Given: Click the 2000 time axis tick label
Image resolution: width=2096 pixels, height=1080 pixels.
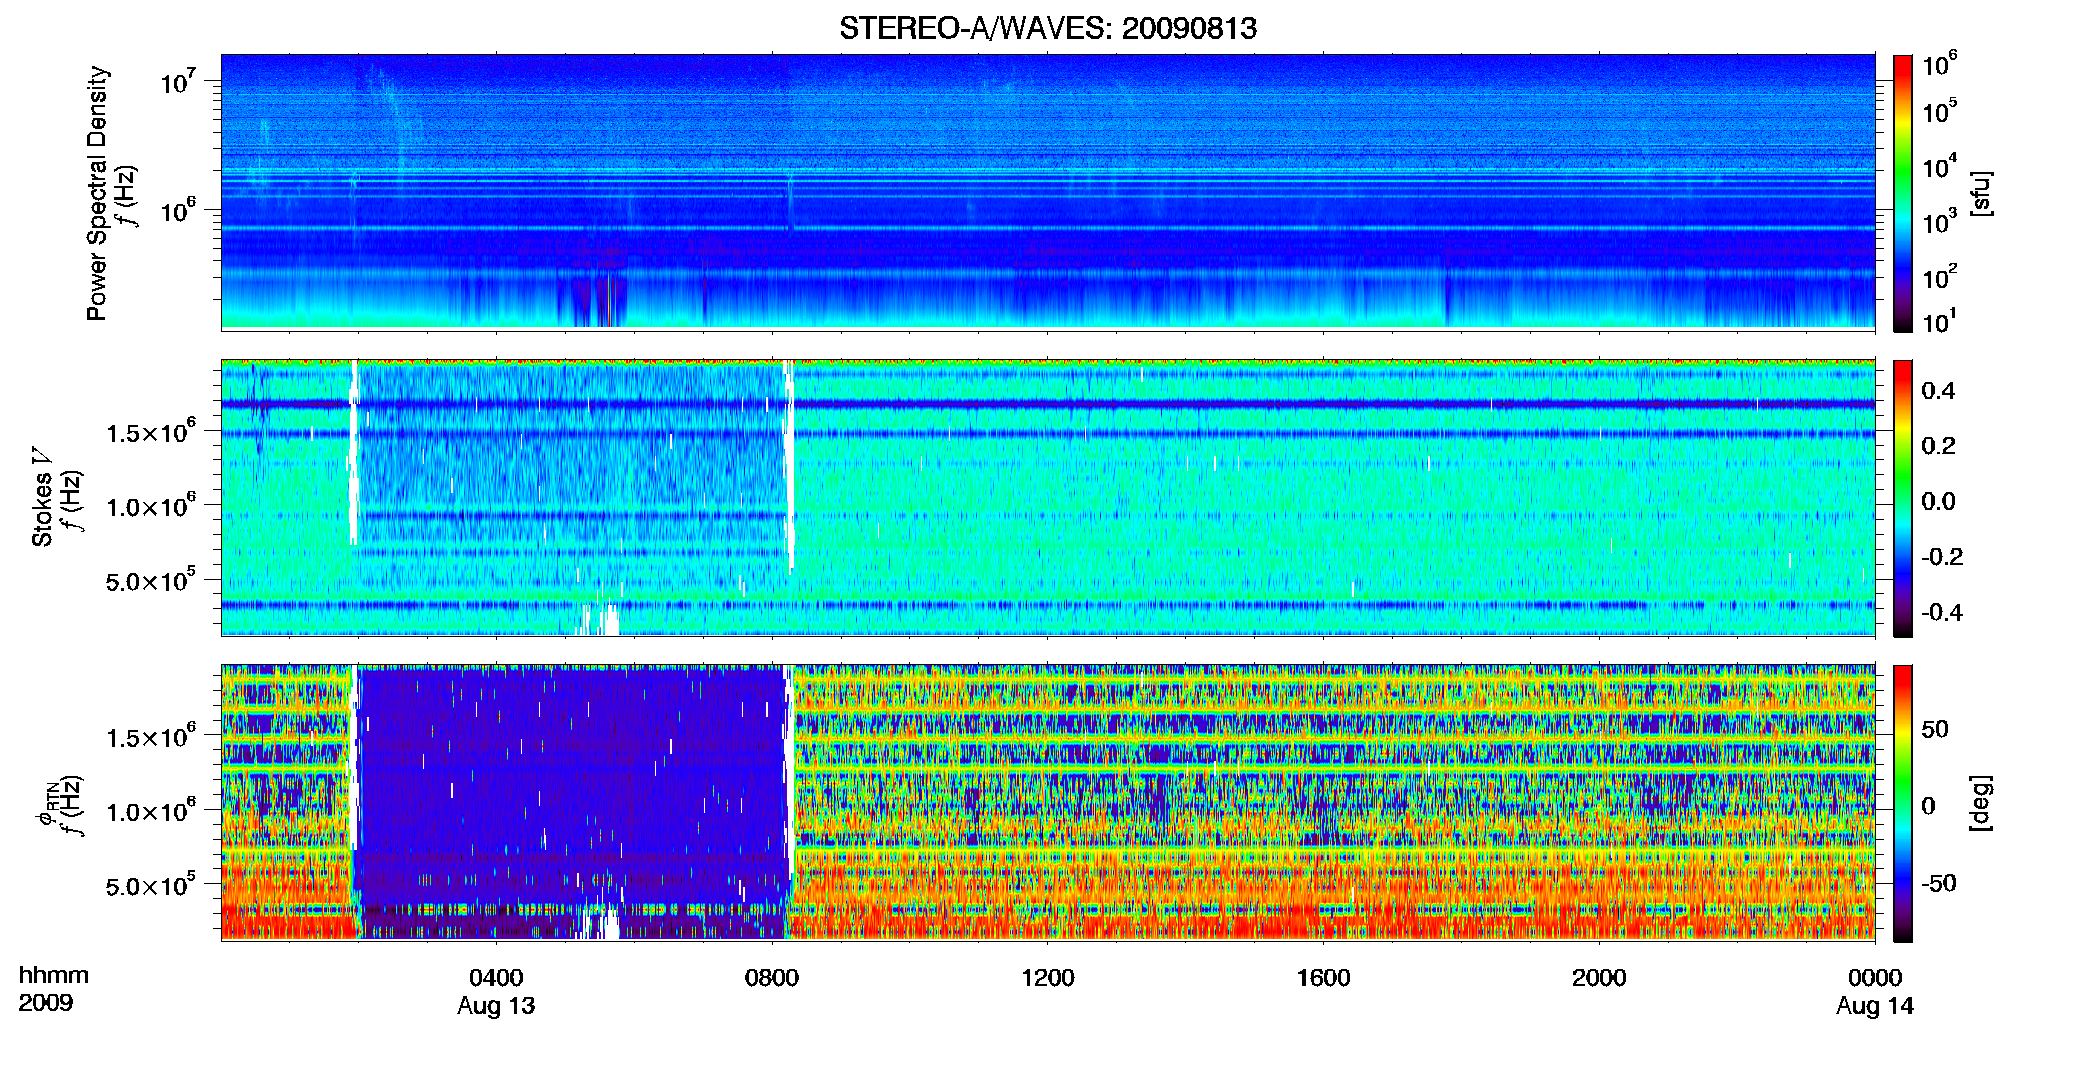Looking at the screenshot, I should click(x=1599, y=977).
